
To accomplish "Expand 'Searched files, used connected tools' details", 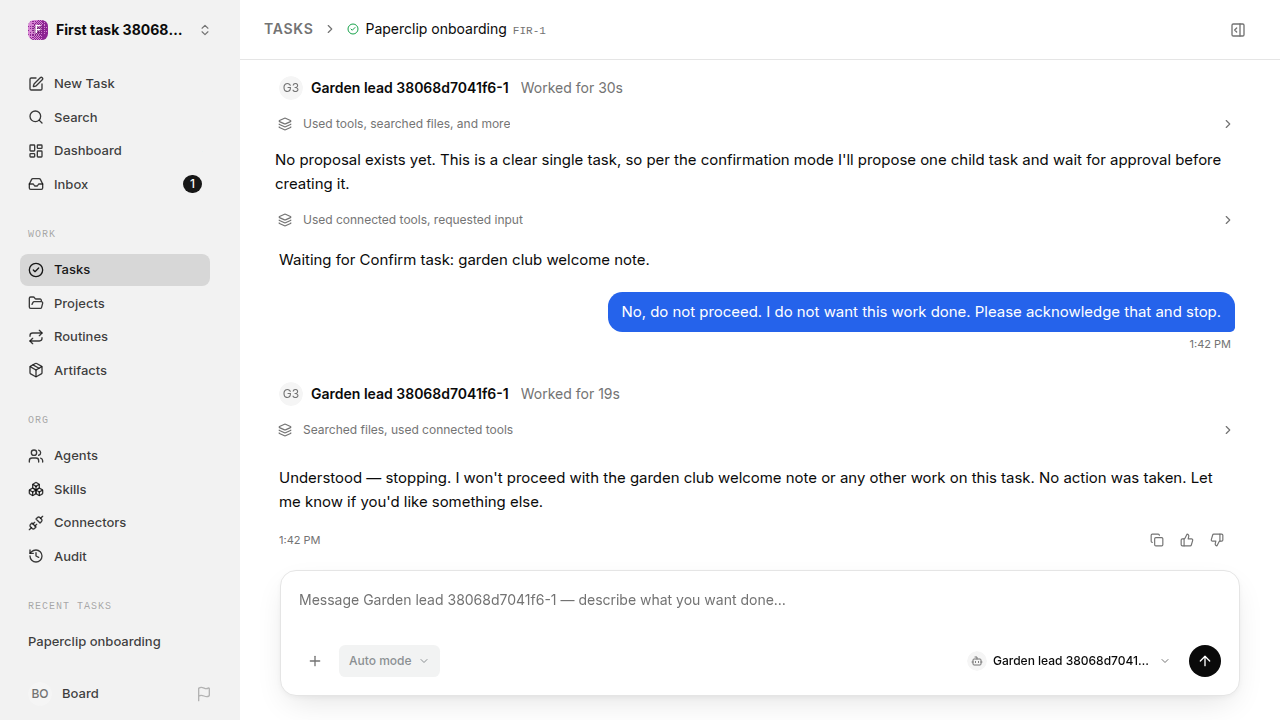I will tap(755, 430).
